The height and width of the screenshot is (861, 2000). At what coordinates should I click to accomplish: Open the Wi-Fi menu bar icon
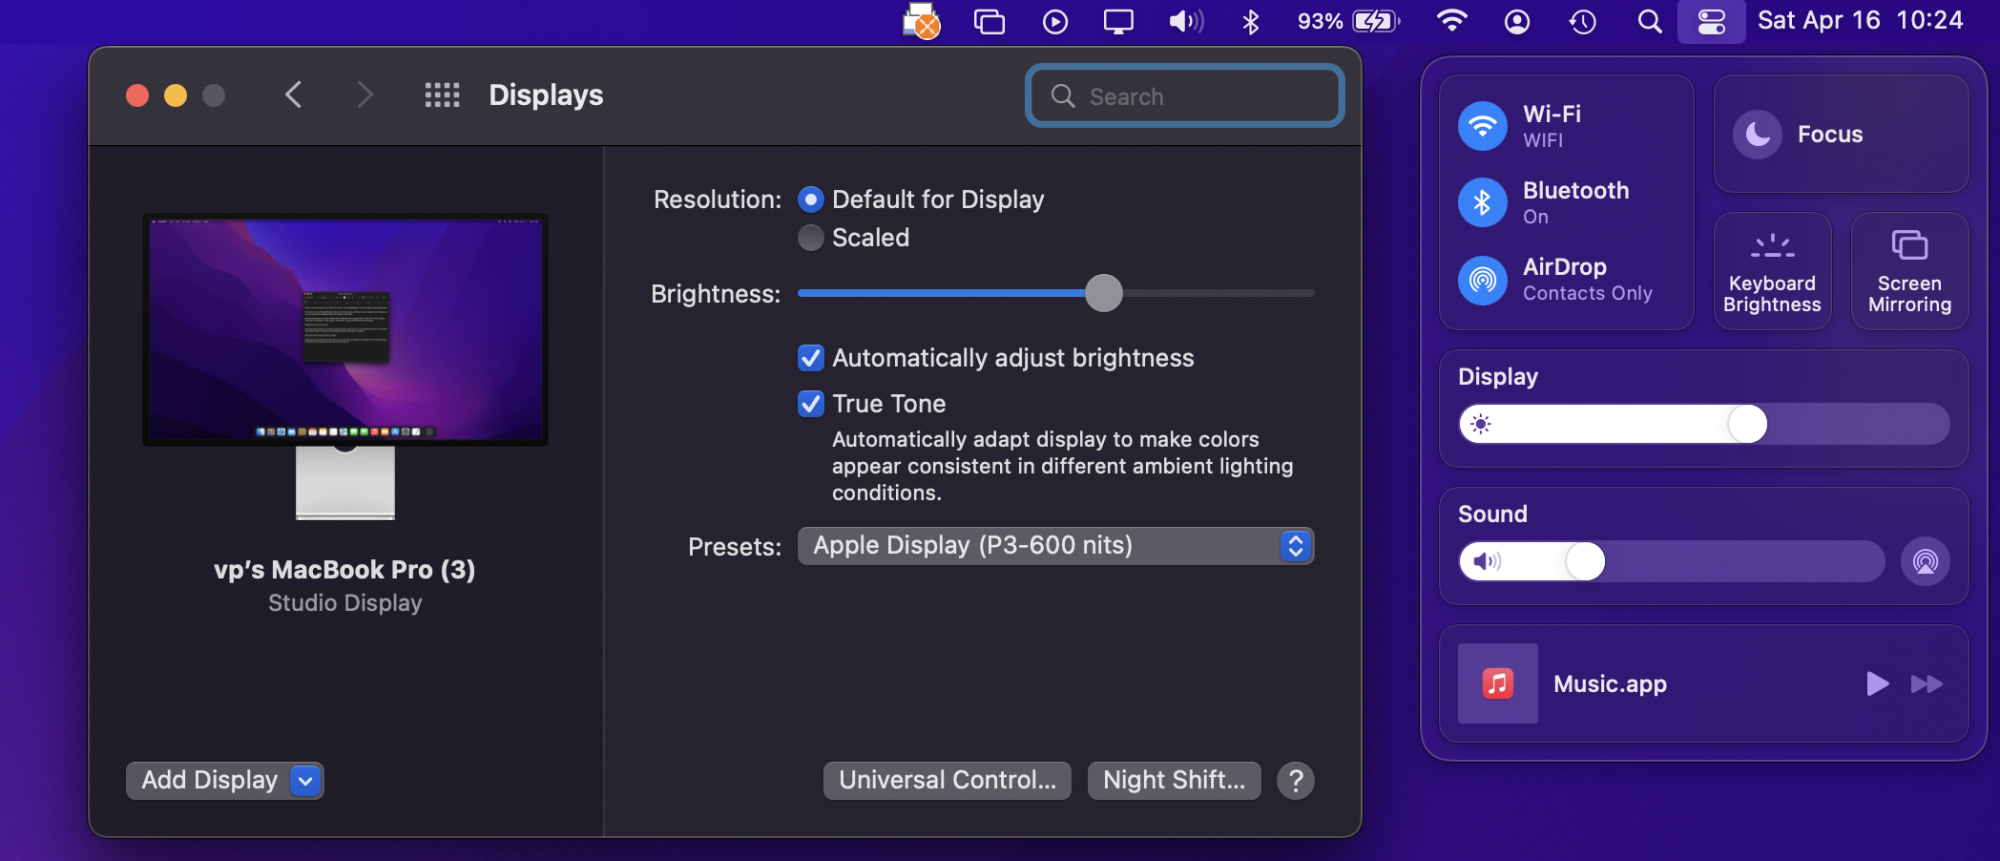point(1451,21)
